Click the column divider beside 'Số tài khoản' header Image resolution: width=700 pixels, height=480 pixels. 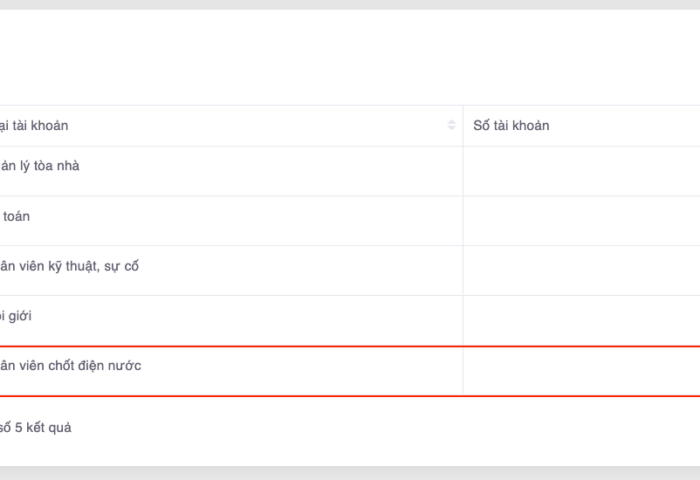(x=463, y=126)
